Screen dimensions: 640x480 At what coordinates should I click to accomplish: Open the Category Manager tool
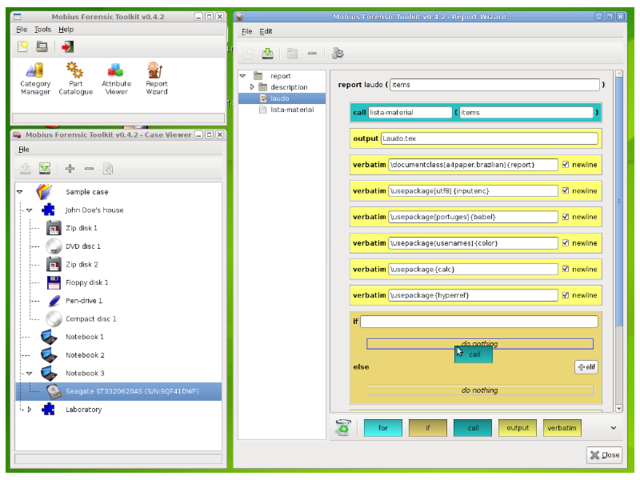pos(35,79)
